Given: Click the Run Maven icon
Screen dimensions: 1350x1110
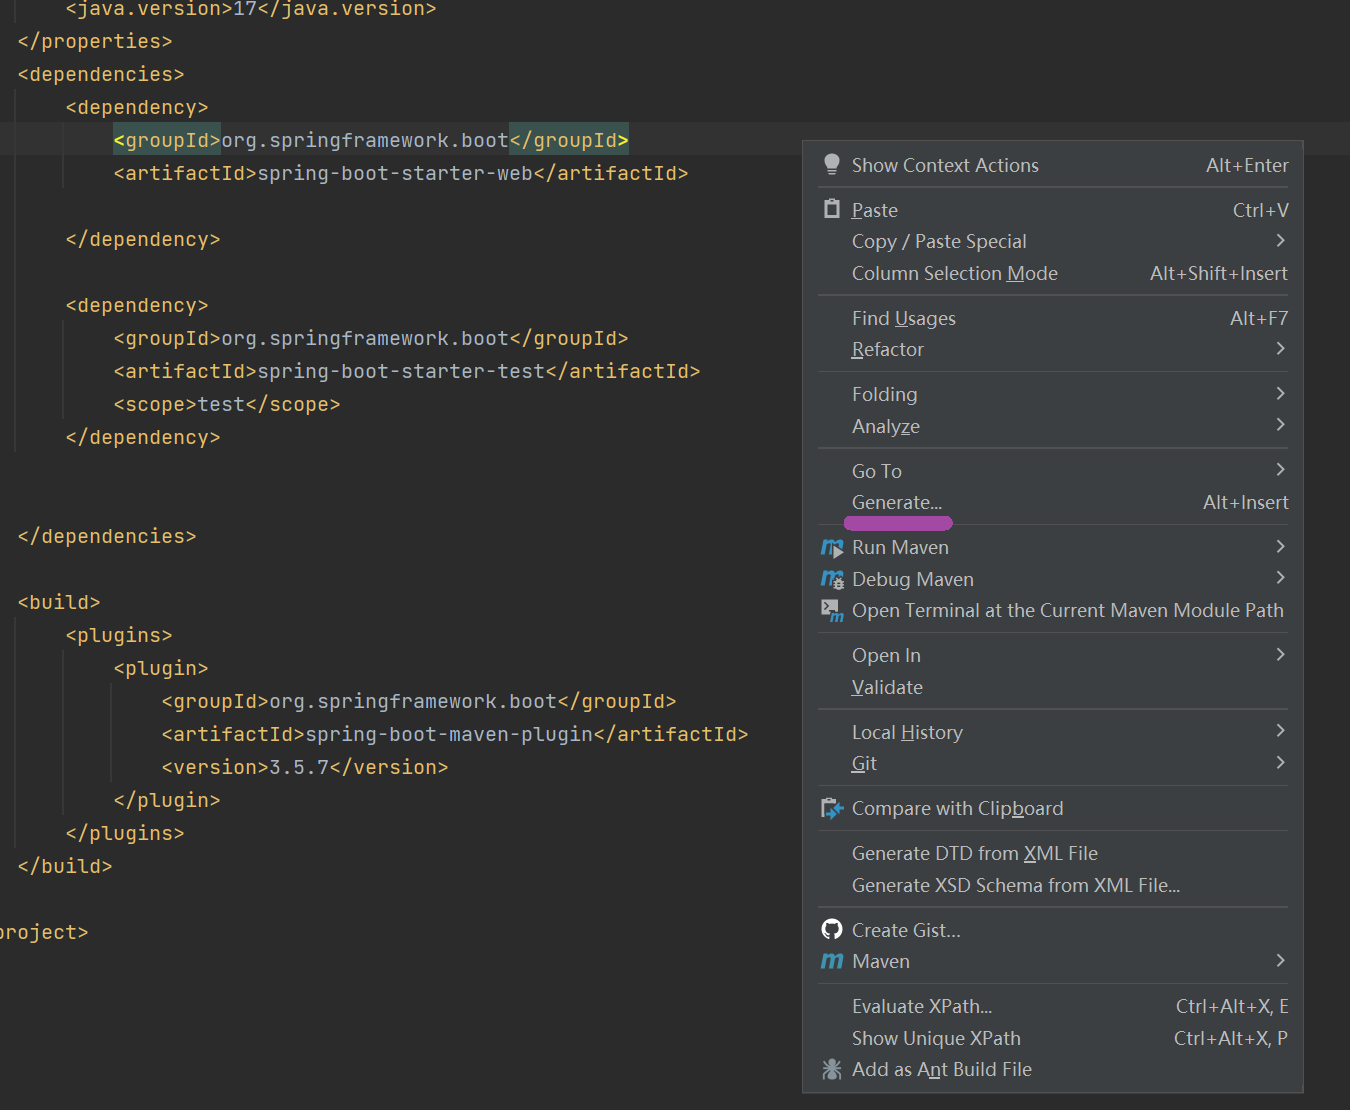Looking at the screenshot, I should click(832, 548).
